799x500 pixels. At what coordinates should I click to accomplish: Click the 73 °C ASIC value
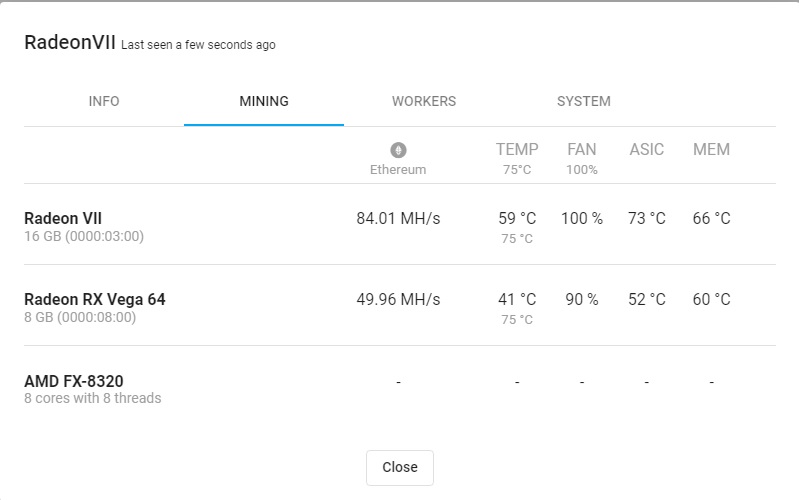[x=647, y=219]
